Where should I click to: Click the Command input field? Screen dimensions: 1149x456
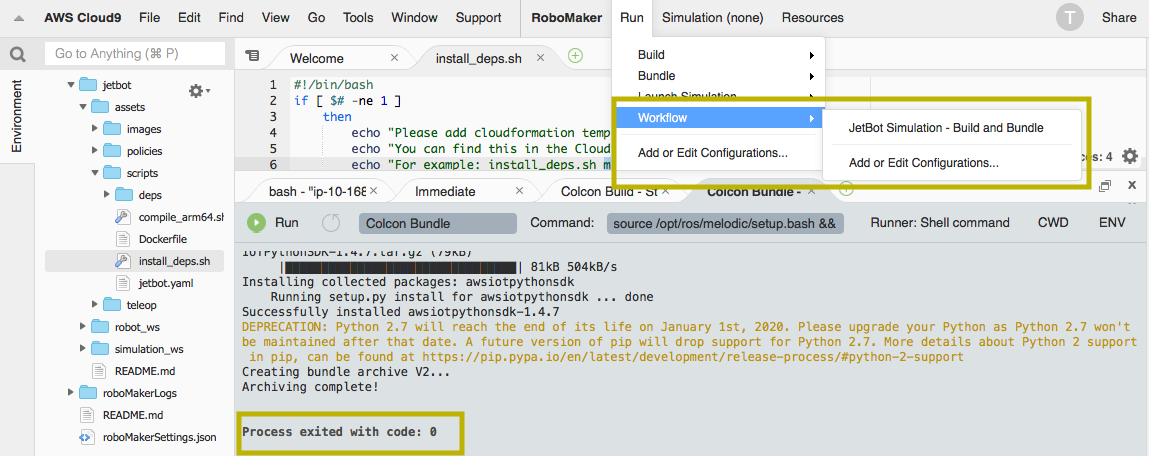pos(725,224)
